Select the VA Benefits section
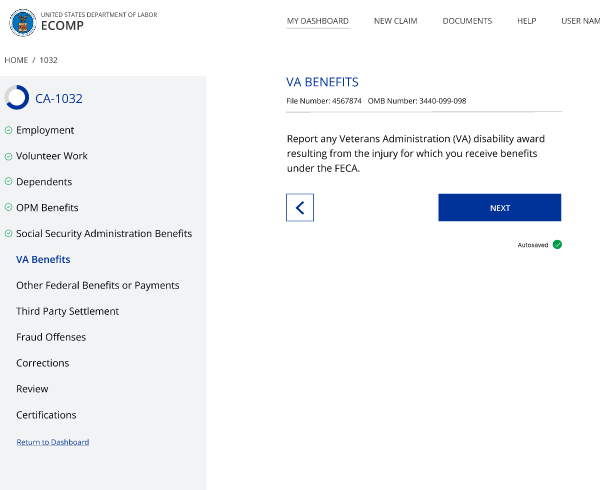 43,259
